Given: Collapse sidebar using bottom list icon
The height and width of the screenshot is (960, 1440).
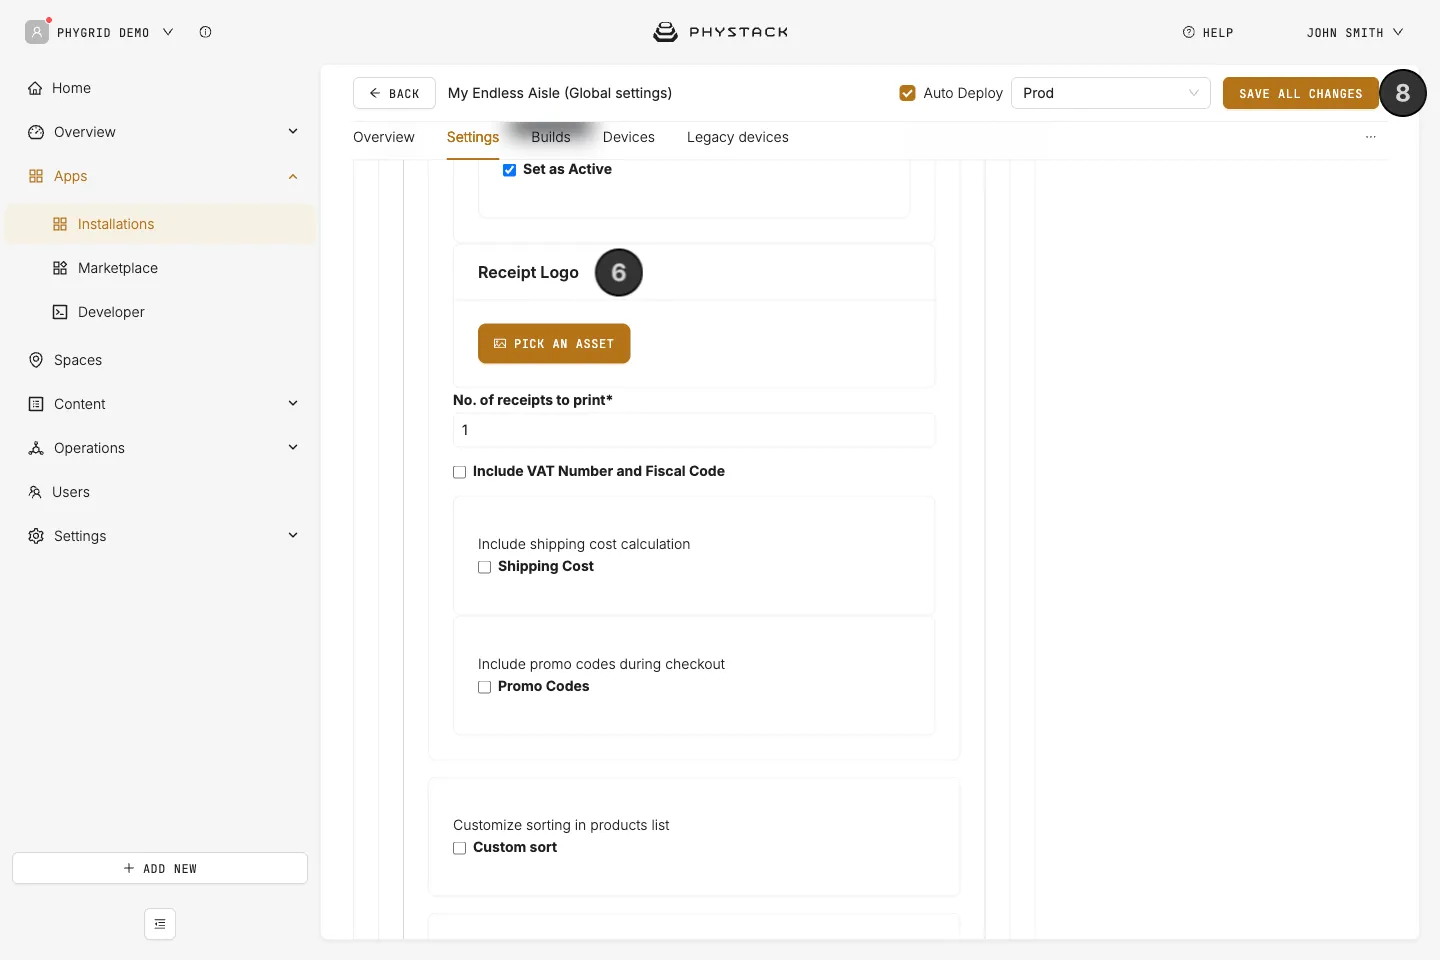Looking at the screenshot, I should [160, 924].
